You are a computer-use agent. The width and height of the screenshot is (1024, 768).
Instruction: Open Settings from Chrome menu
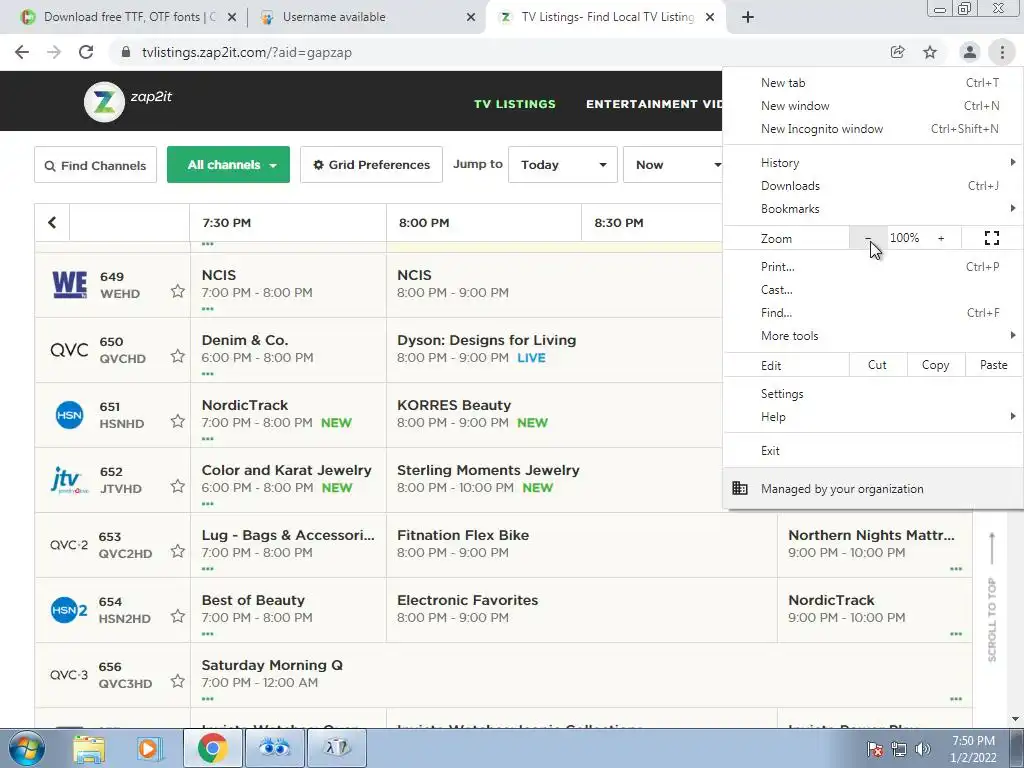(x=872, y=394)
